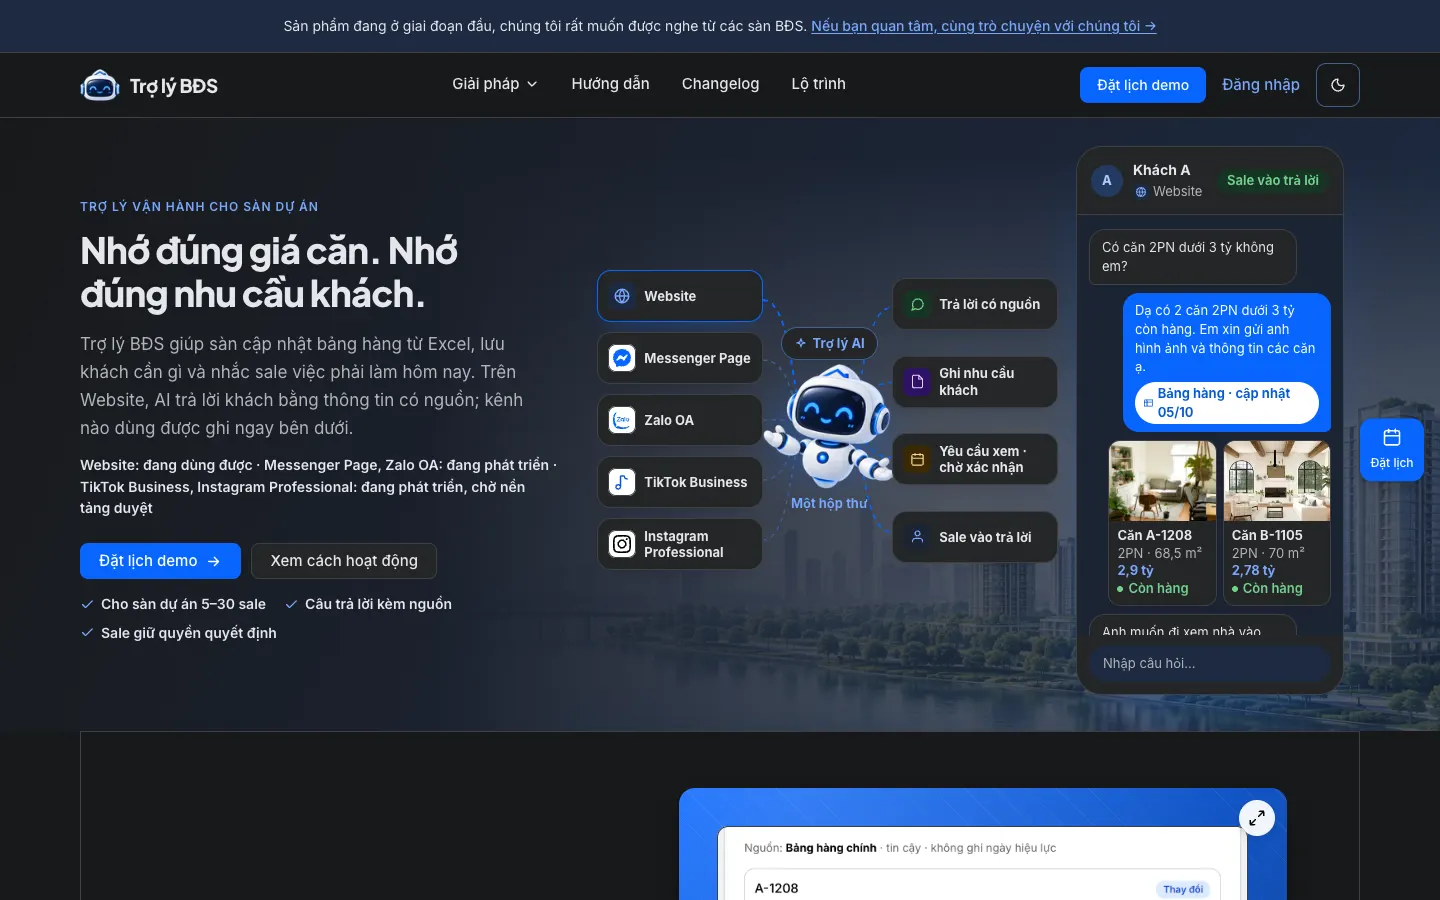
Task: Click the floating Đặt lịch side button
Action: coord(1392,449)
